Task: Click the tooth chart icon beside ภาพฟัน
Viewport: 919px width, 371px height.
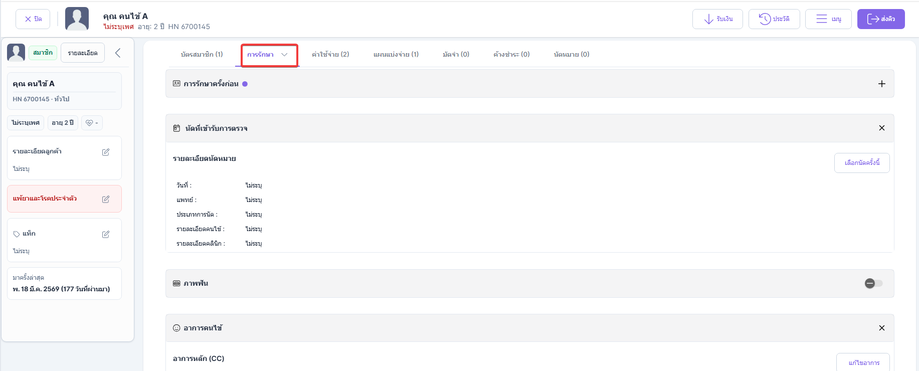Action: point(176,284)
